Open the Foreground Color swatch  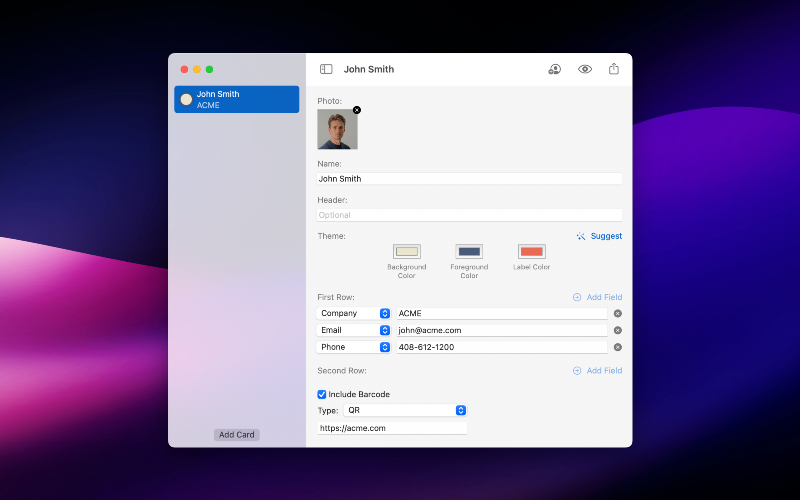[x=469, y=252]
